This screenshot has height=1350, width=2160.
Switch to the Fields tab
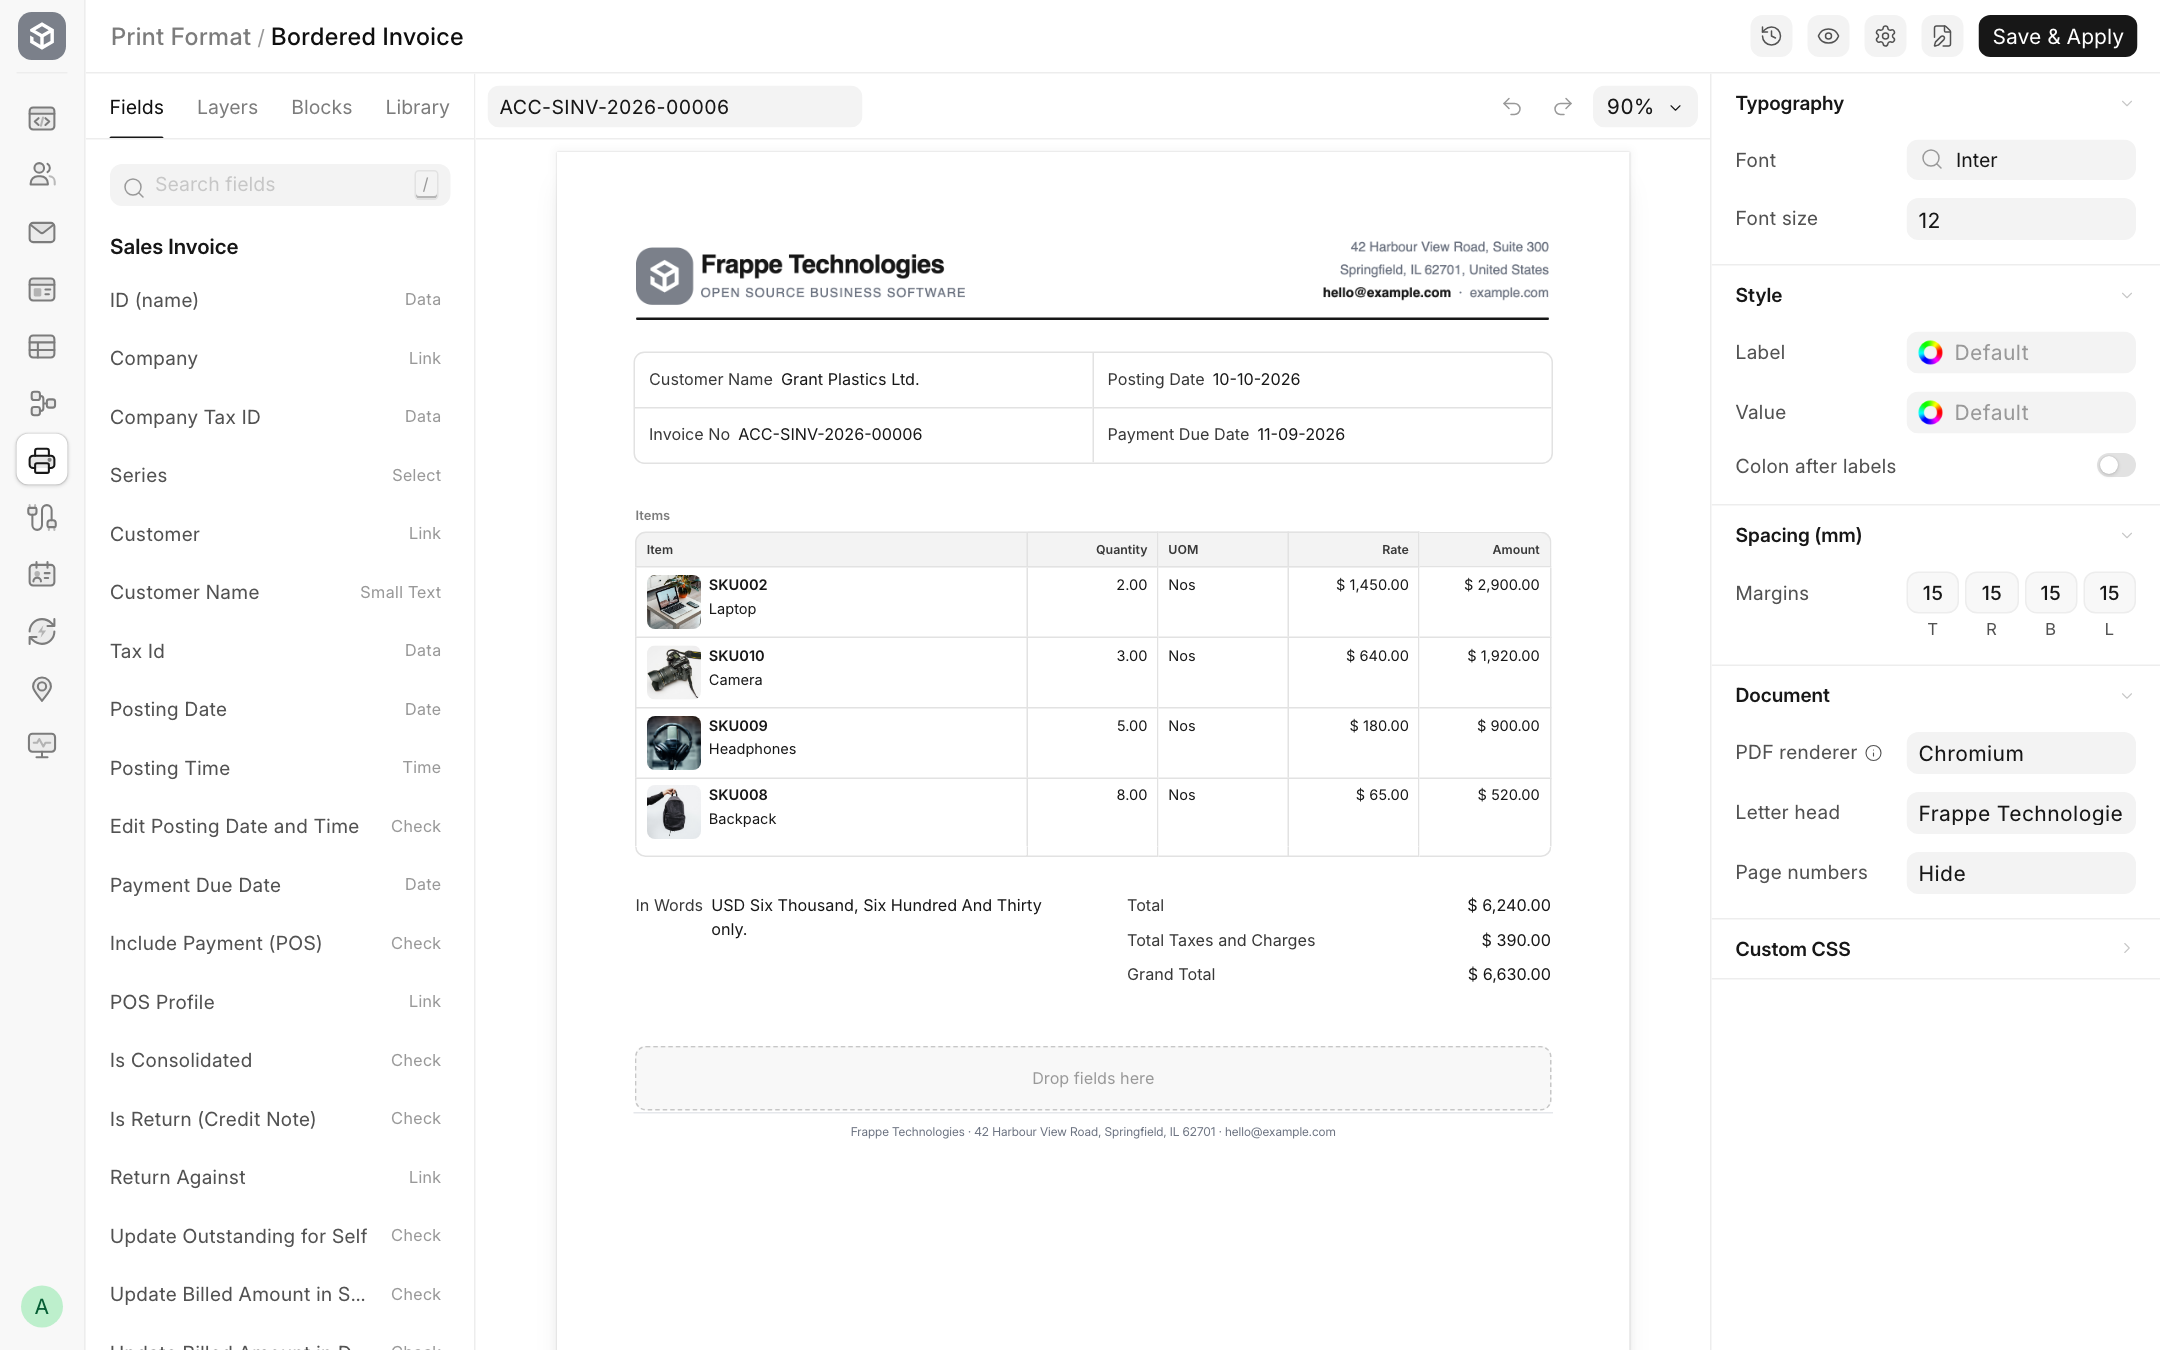[136, 107]
